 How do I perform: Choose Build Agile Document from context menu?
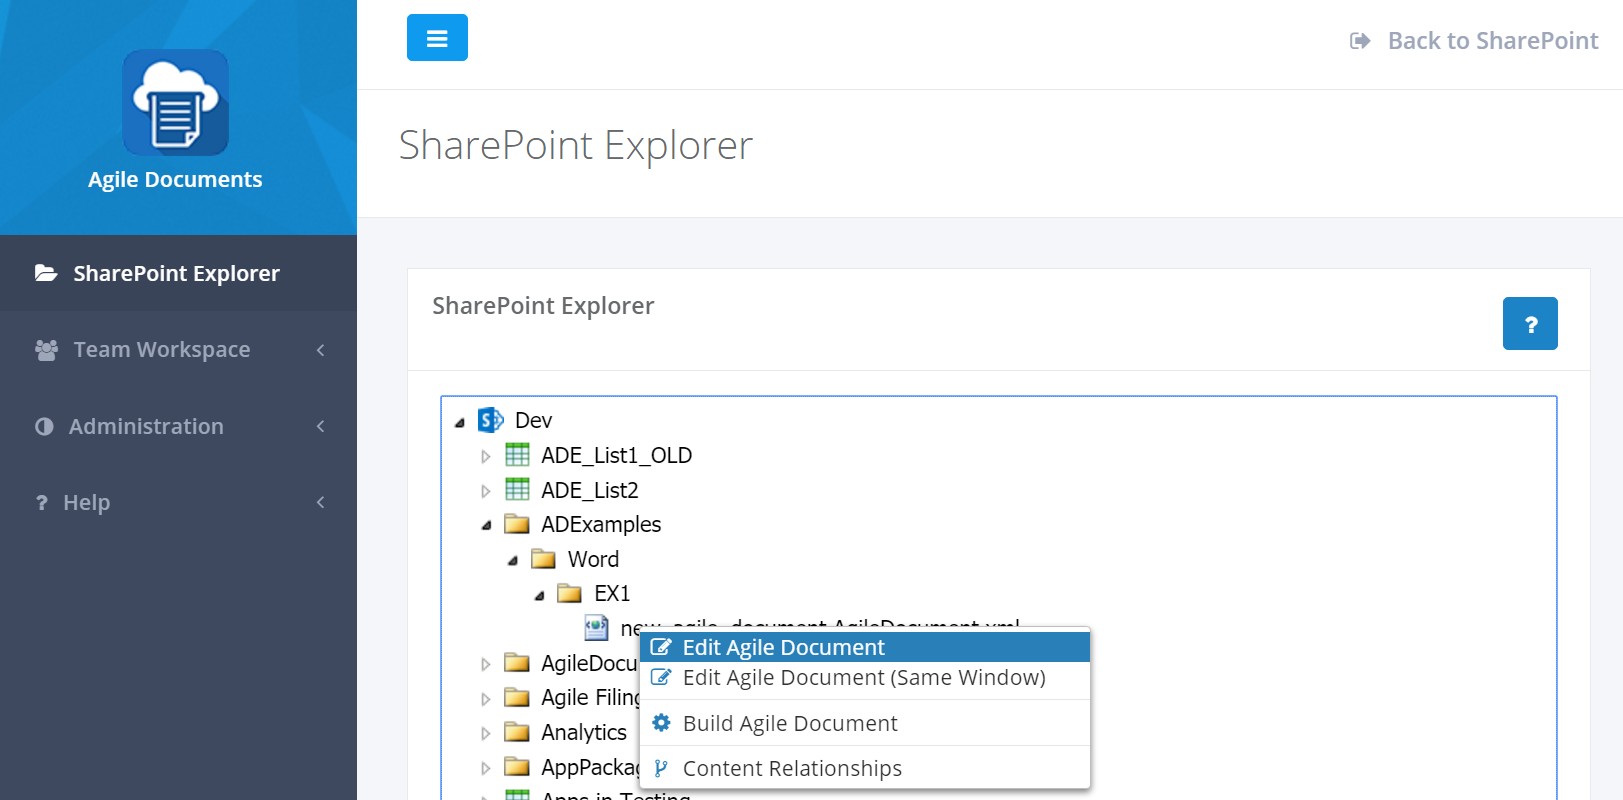point(865,723)
